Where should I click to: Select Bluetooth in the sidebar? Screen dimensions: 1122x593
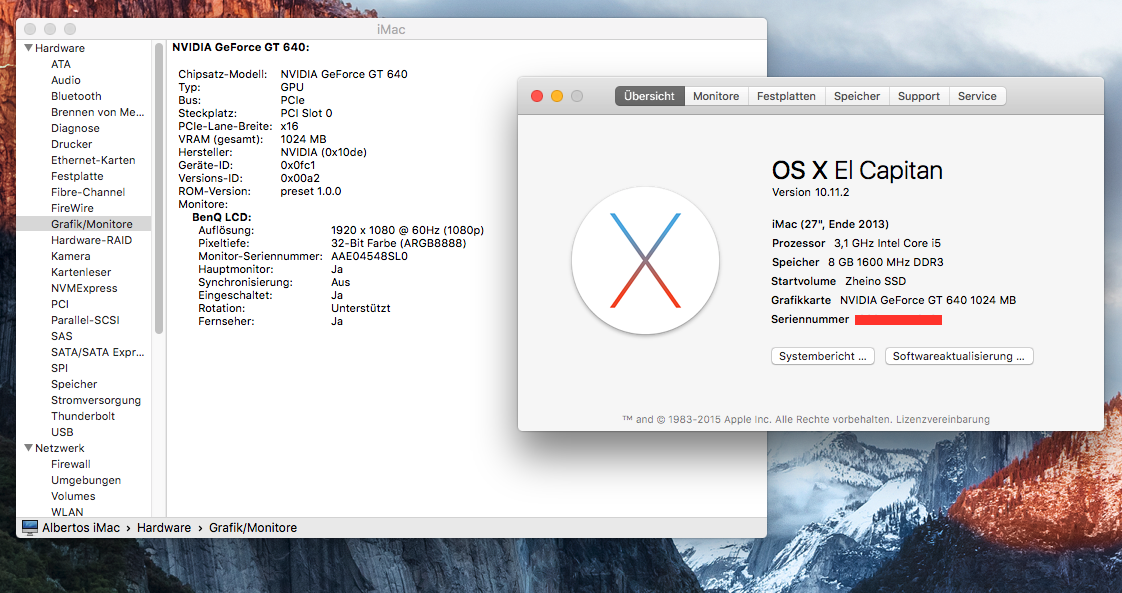pos(76,96)
